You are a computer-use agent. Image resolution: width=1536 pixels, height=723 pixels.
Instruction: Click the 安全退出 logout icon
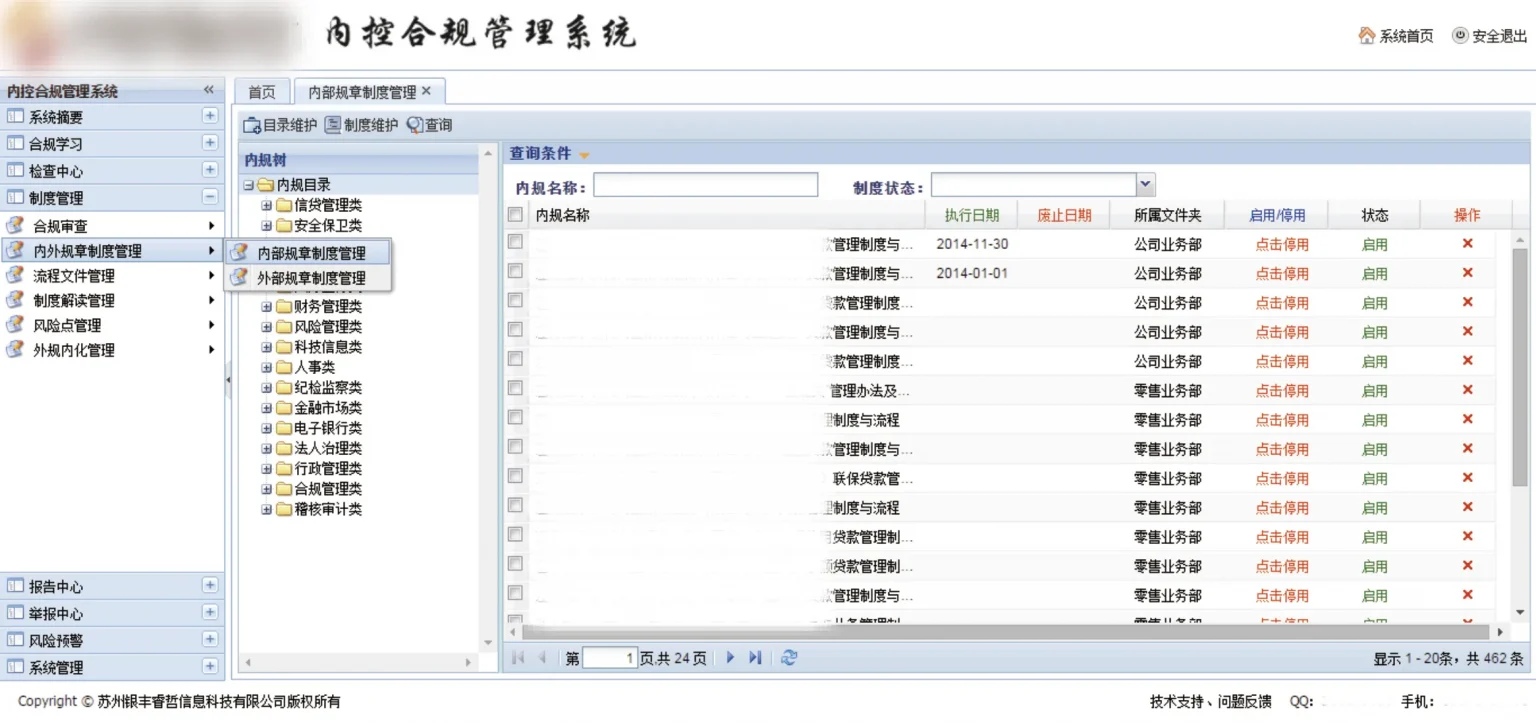(1460, 36)
